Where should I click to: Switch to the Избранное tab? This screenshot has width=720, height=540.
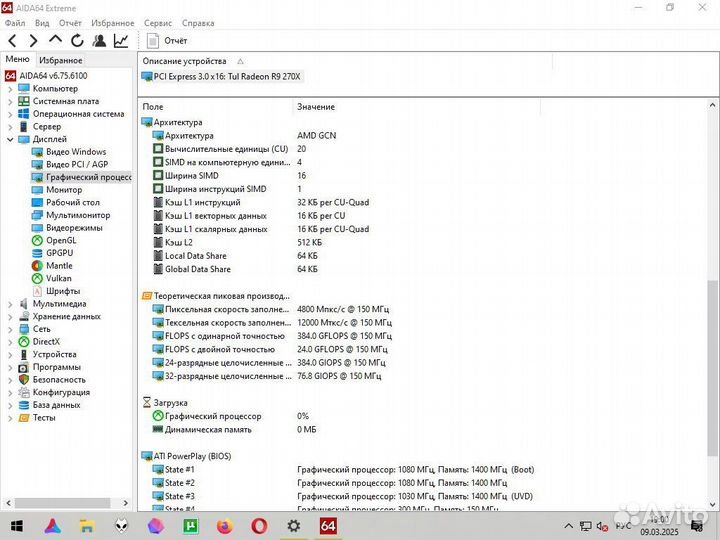[60, 60]
